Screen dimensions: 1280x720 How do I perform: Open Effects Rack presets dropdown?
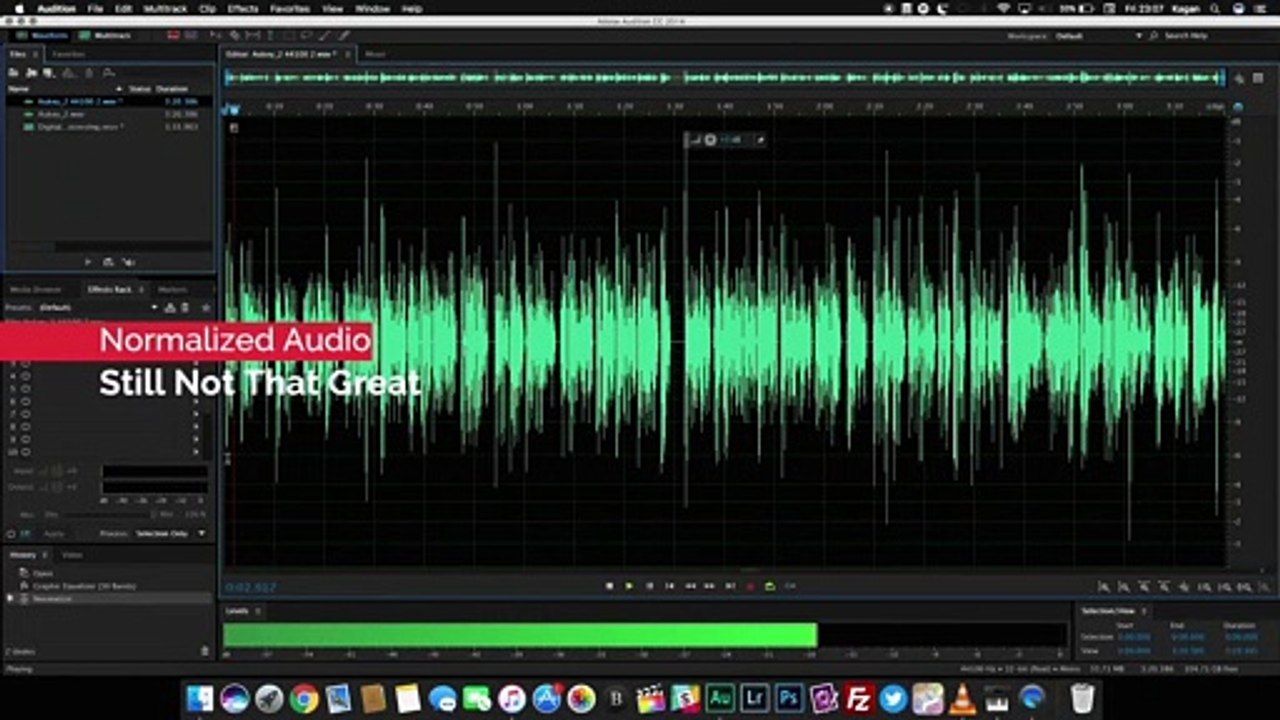(155, 307)
